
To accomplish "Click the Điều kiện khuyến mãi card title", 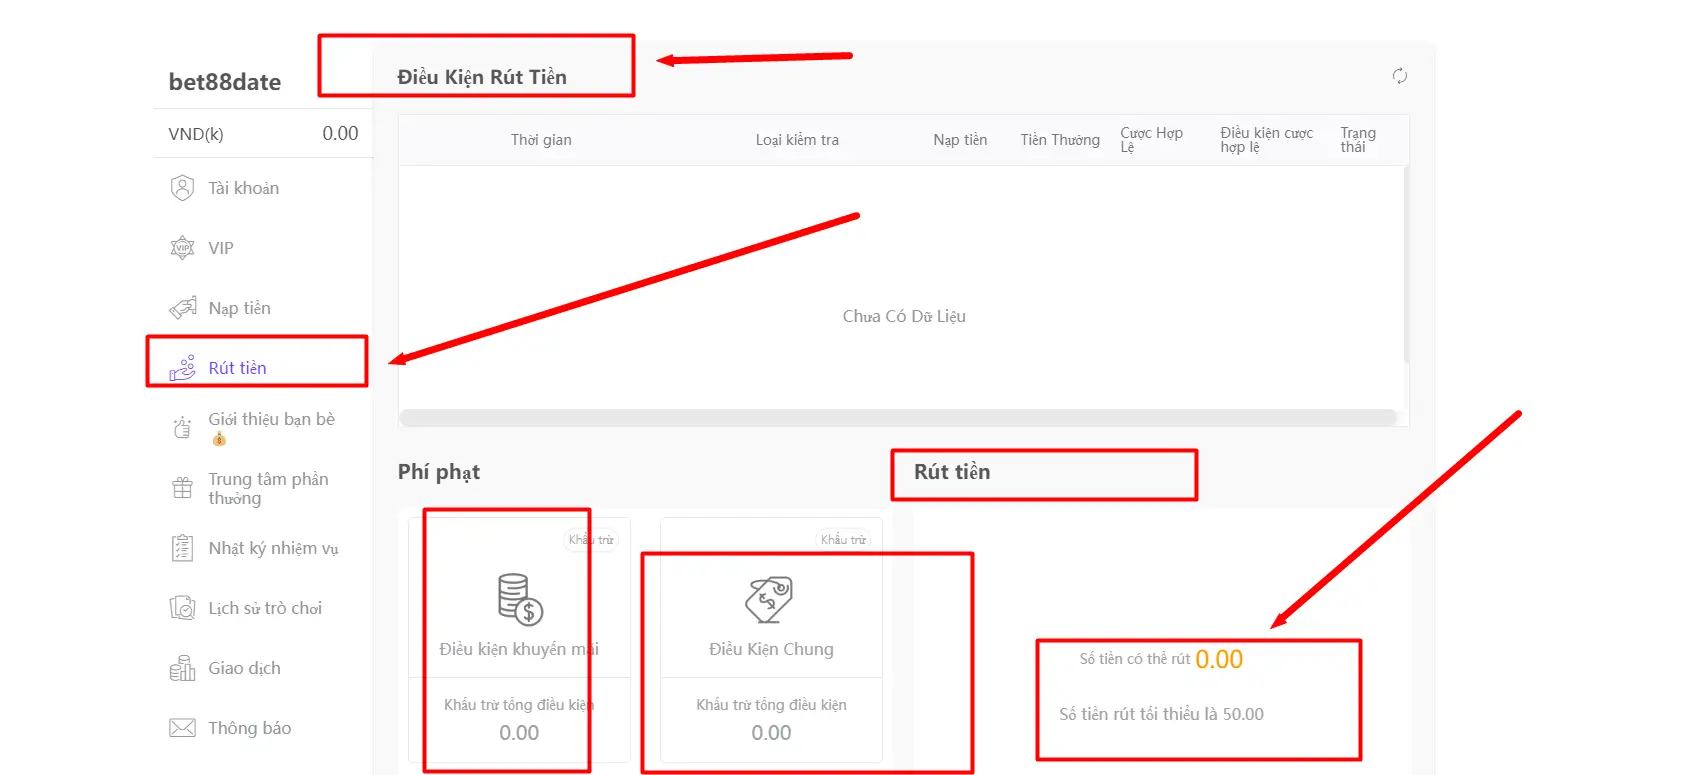I will tap(519, 649).
